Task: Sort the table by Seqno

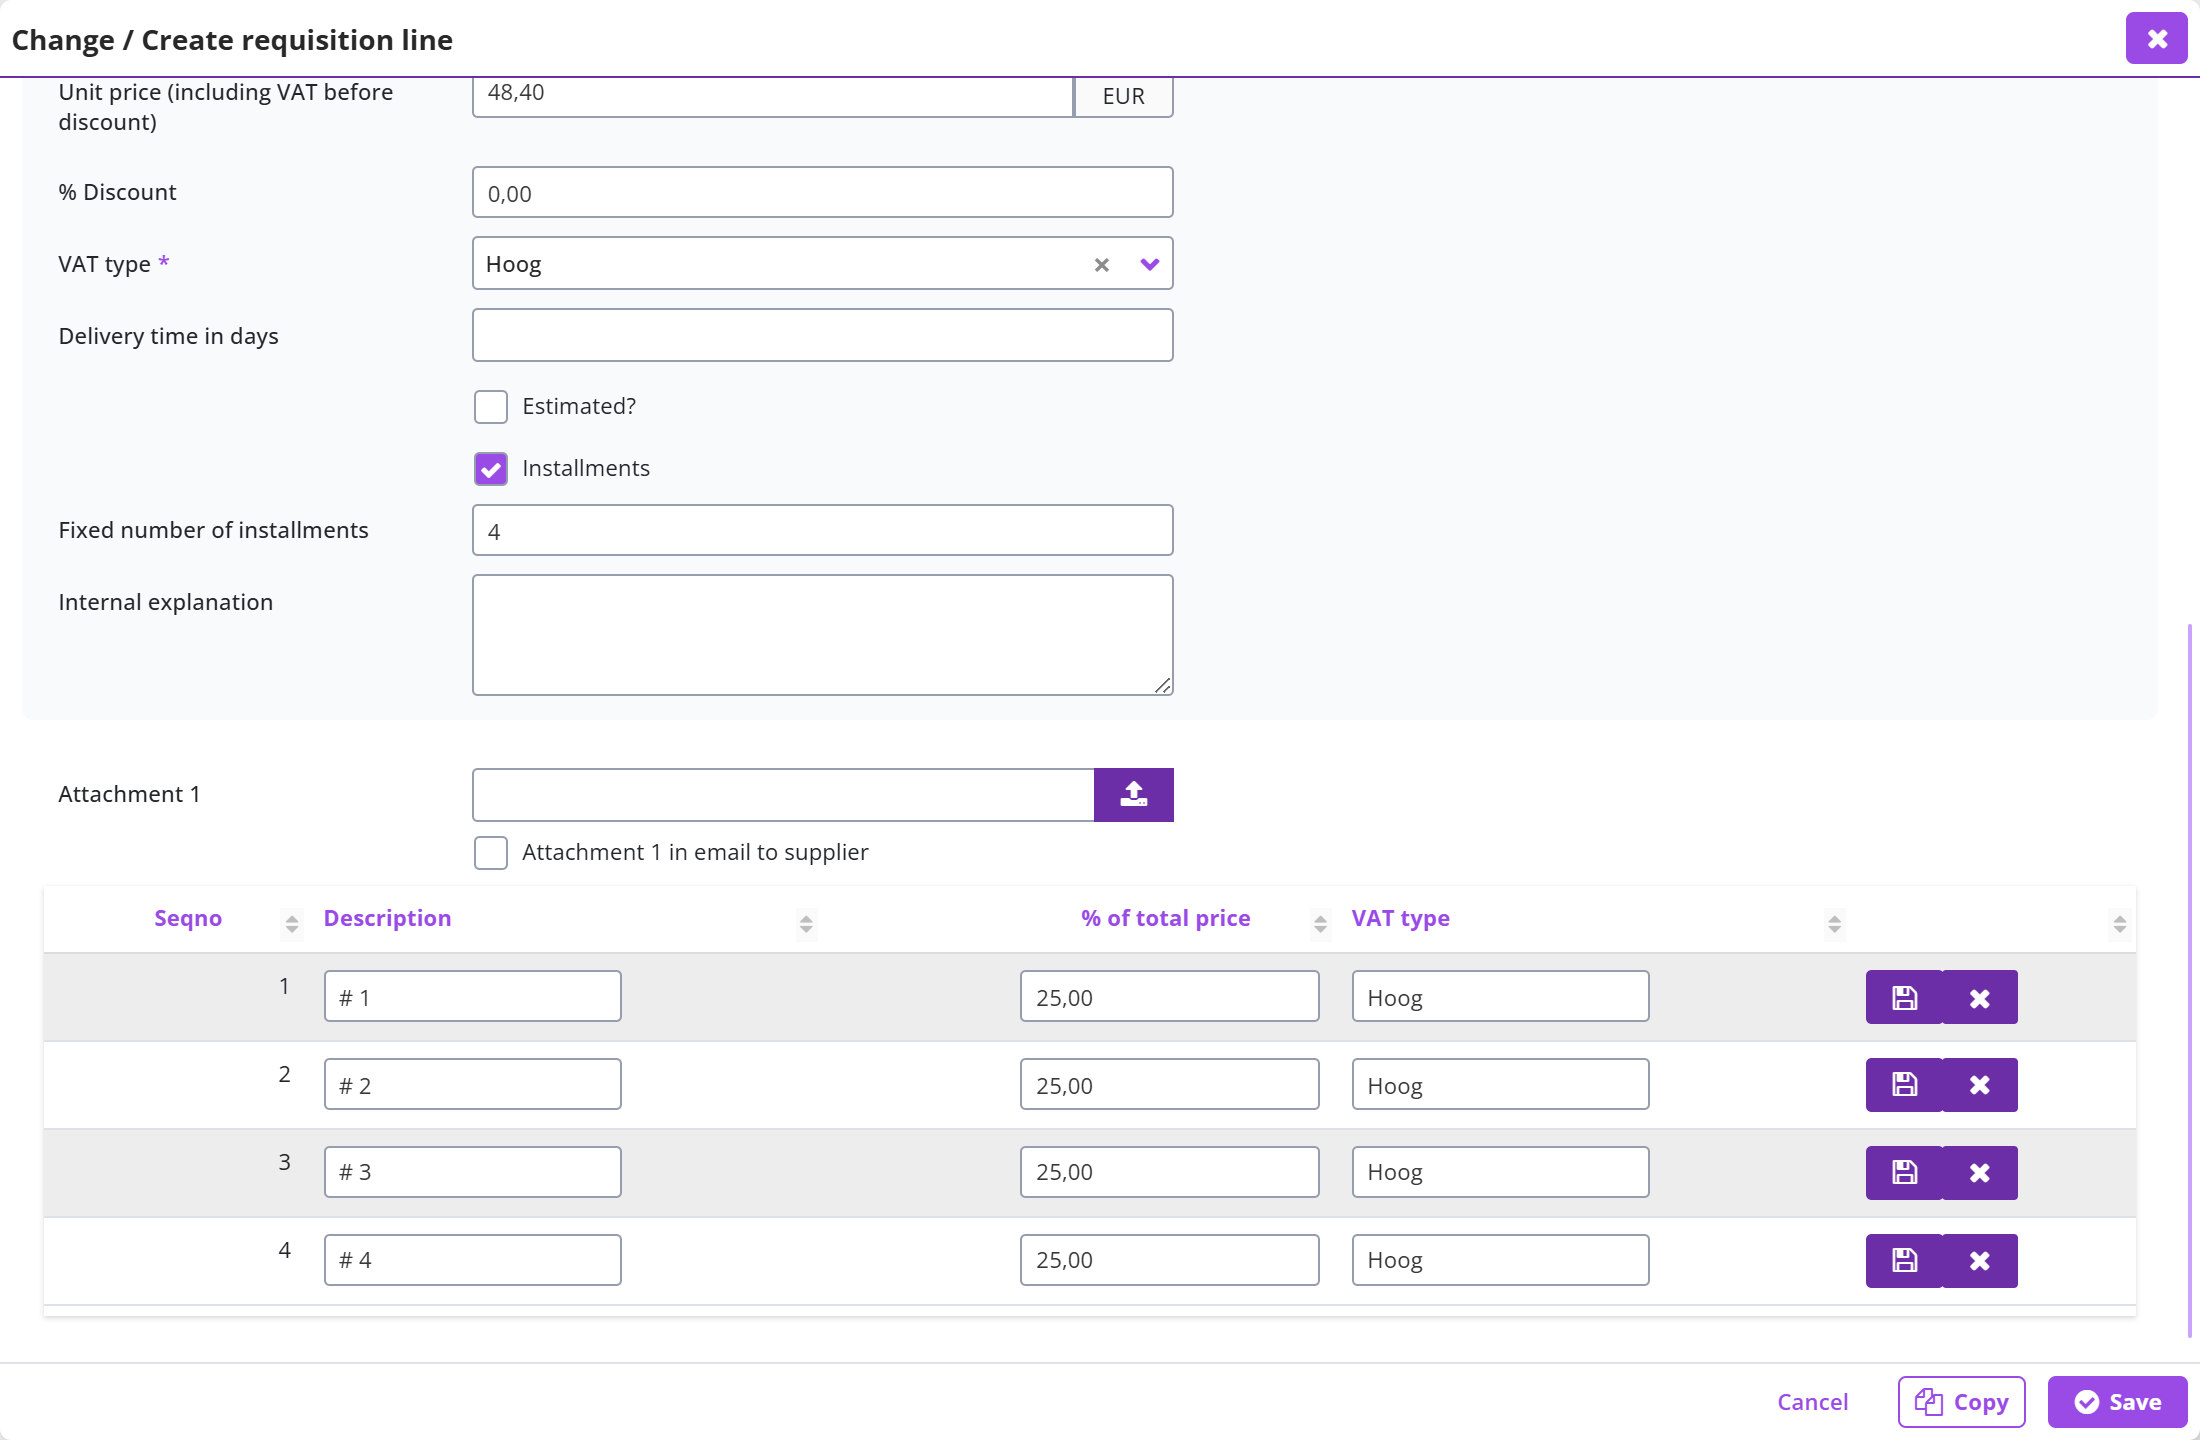Action: pyautogui.click(x=292, y=923)
